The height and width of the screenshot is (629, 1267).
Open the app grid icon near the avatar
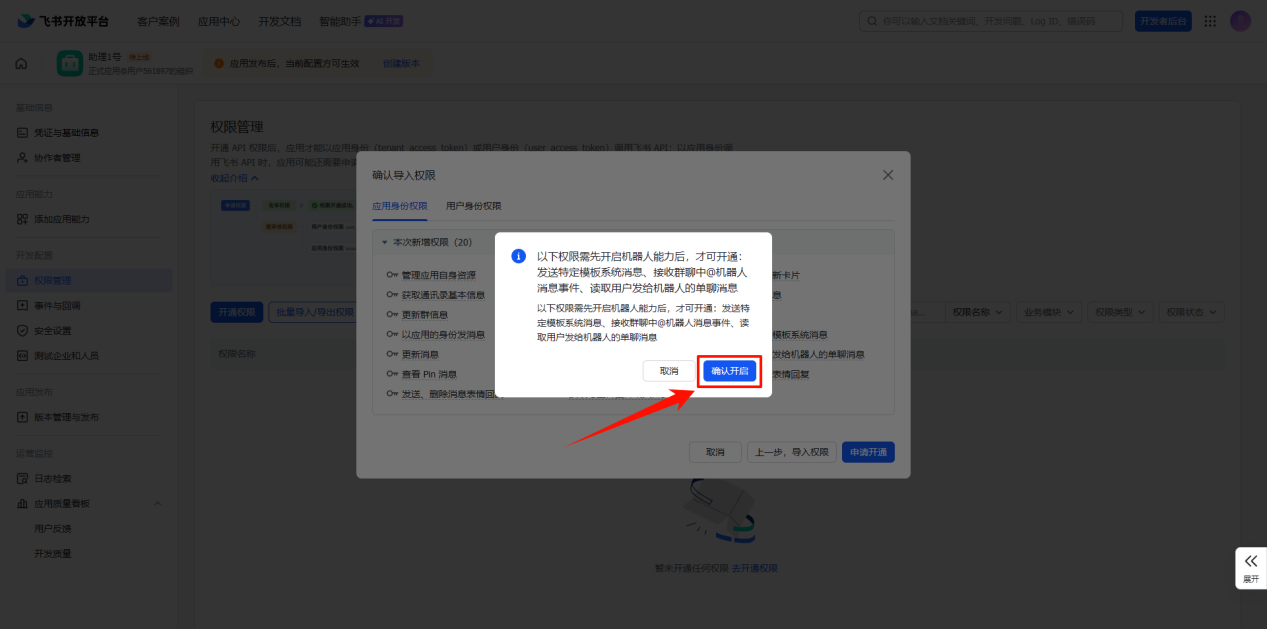1209,20
